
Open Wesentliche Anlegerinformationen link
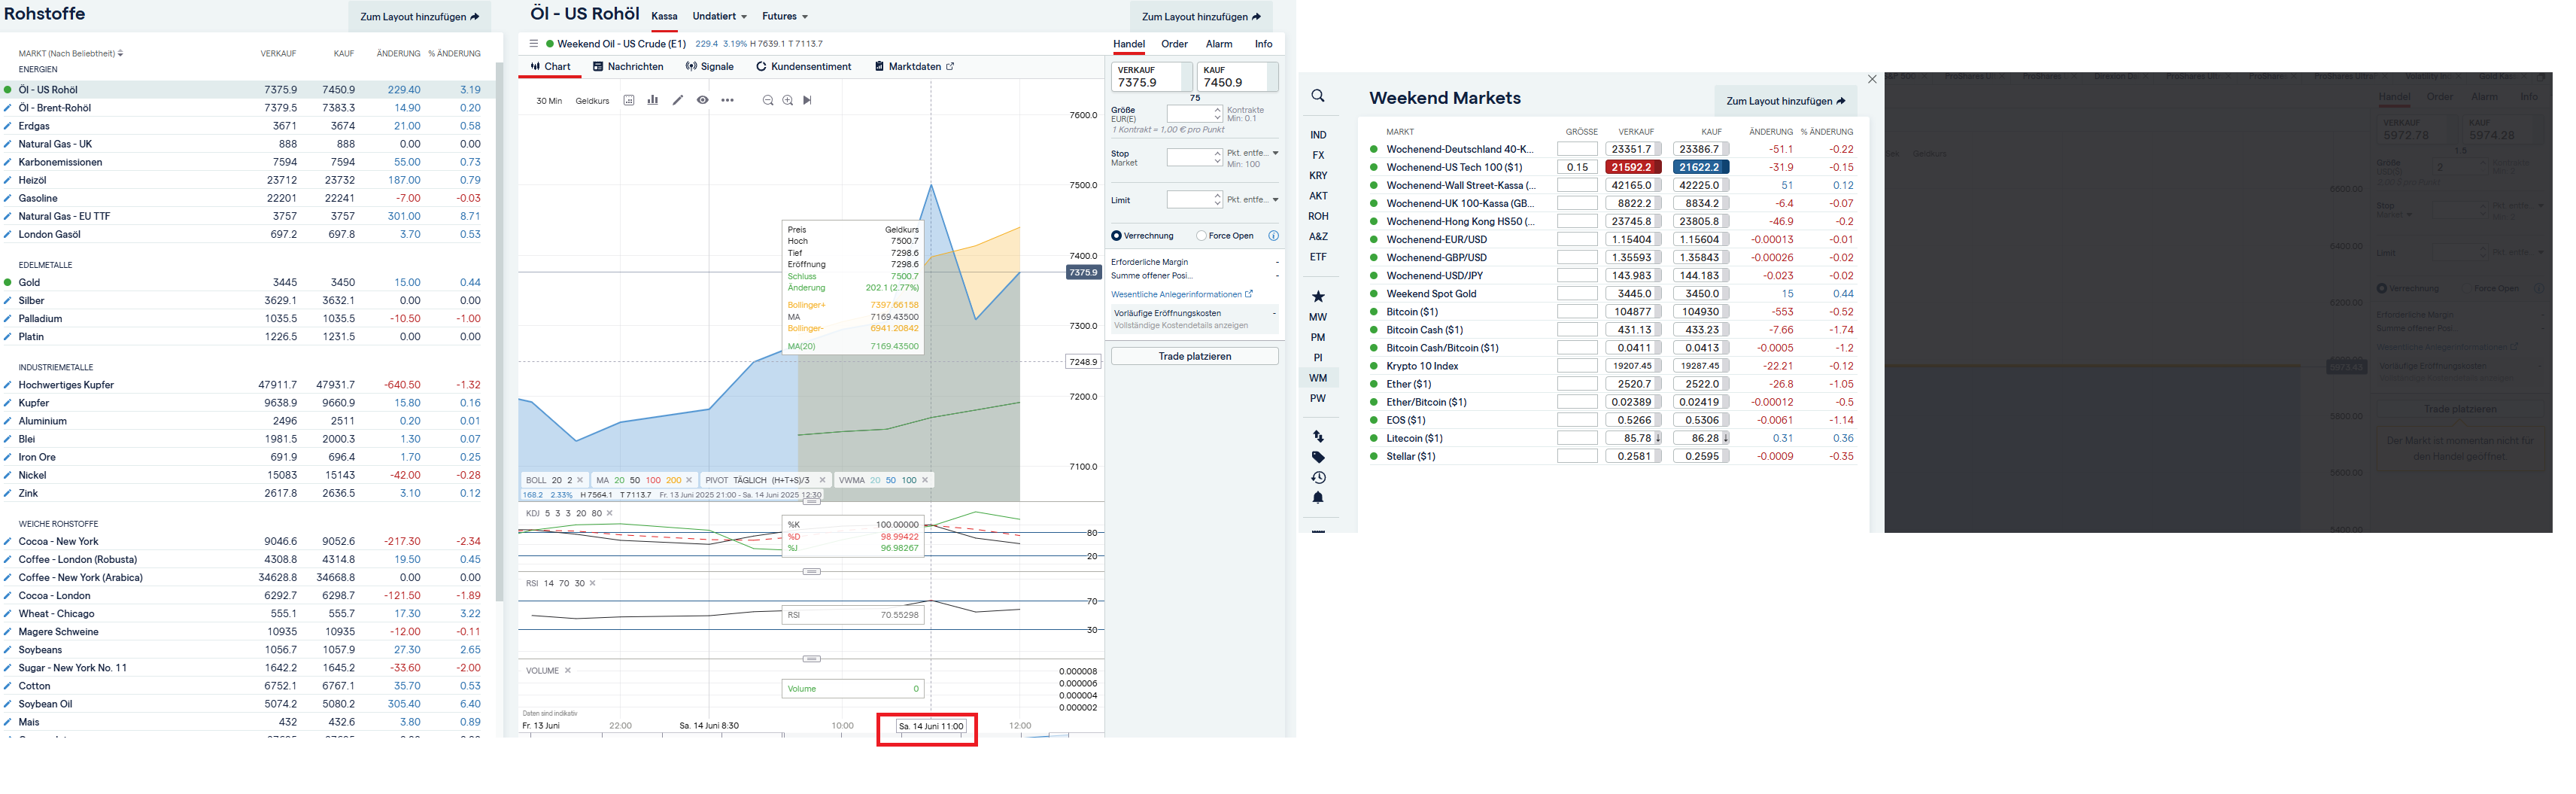pos(1182,295)
